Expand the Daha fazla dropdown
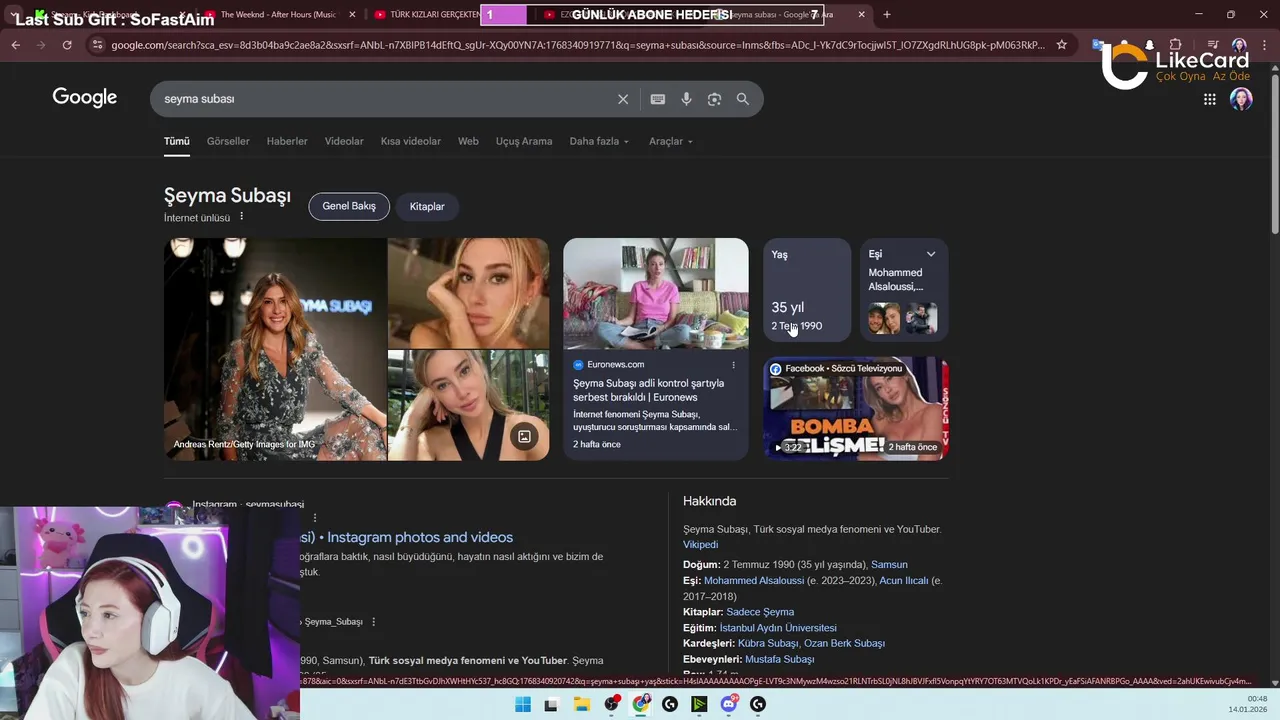Screen dimensions: 1280x720 [x=599, y=141]
